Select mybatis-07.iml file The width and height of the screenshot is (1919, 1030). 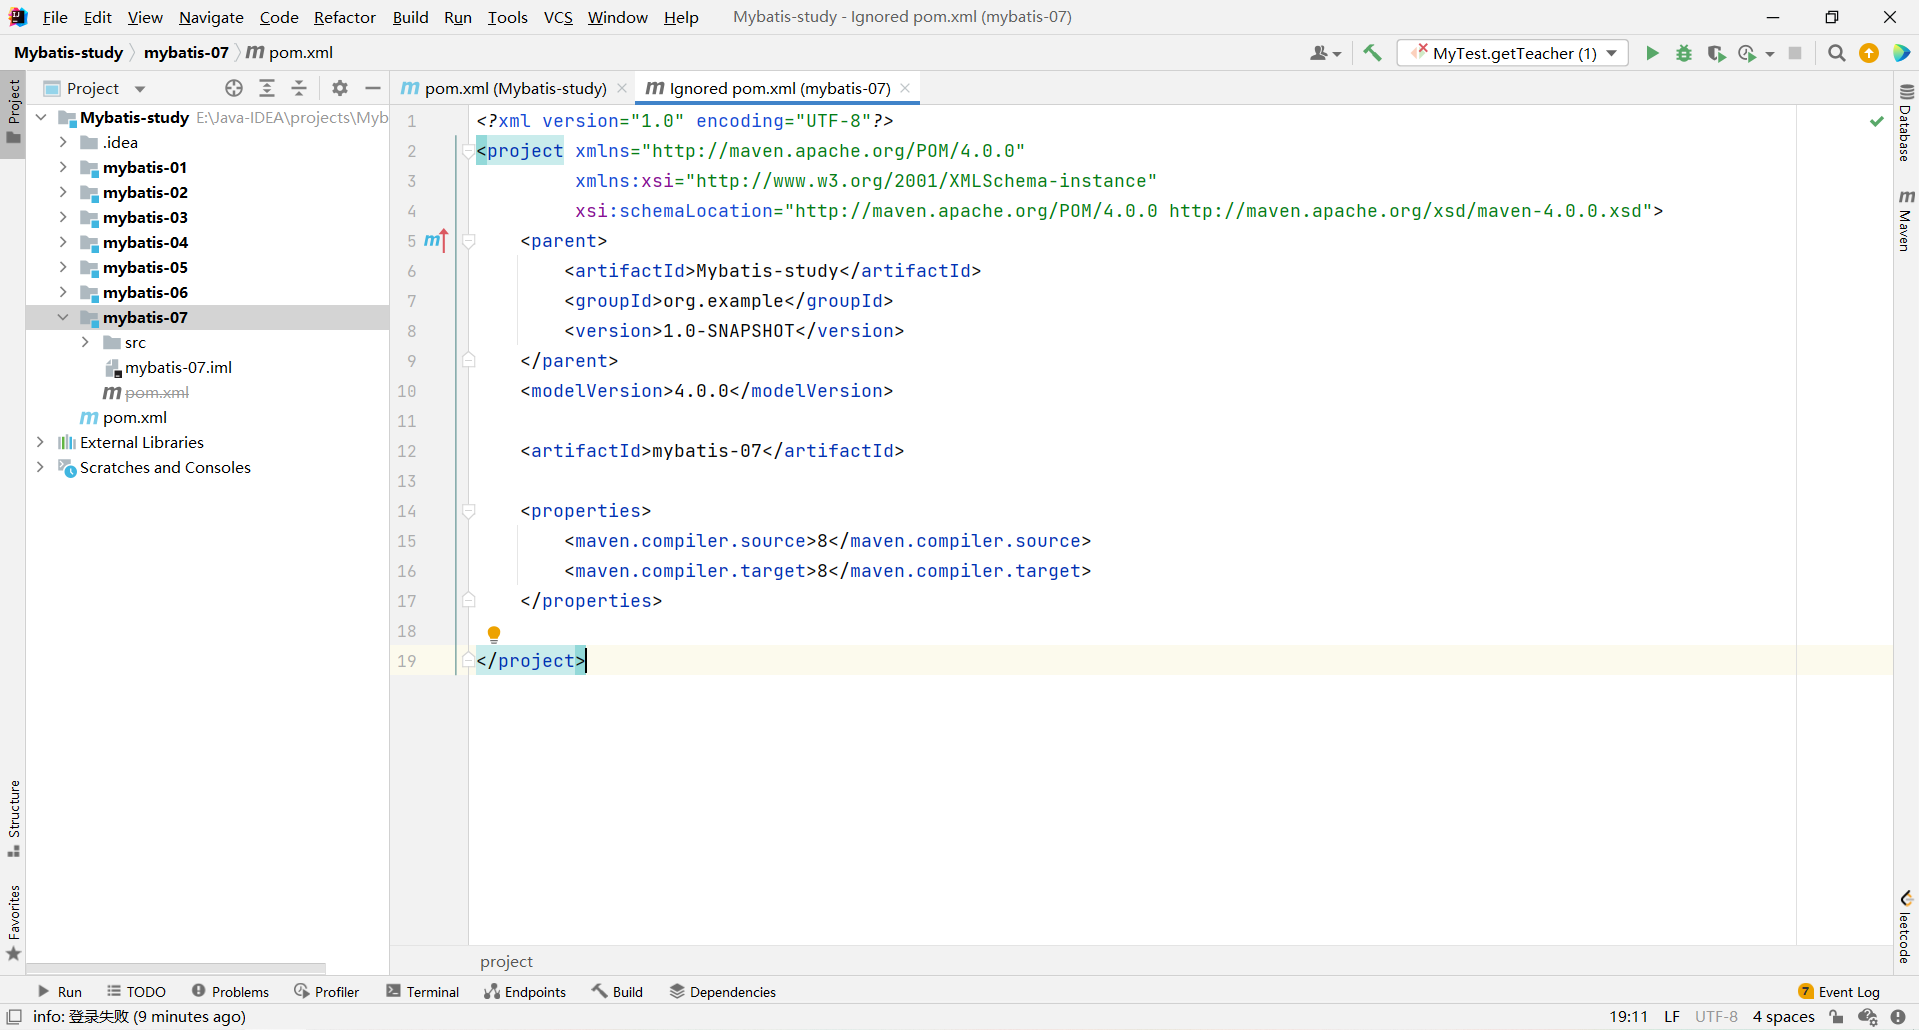point(178,367)
